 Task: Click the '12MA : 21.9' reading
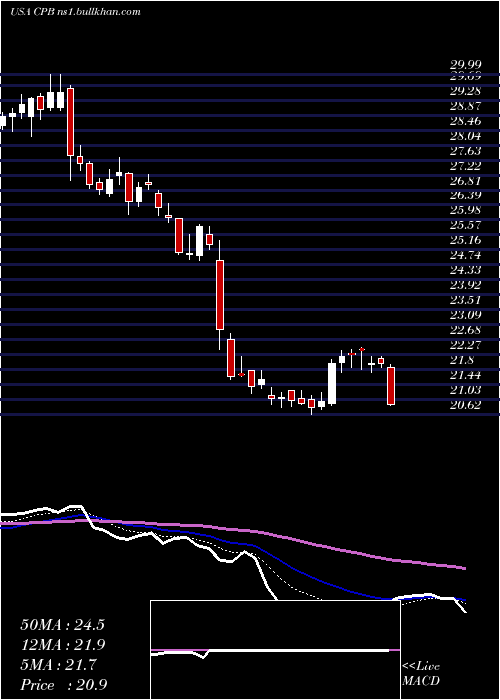click(62, 645)
